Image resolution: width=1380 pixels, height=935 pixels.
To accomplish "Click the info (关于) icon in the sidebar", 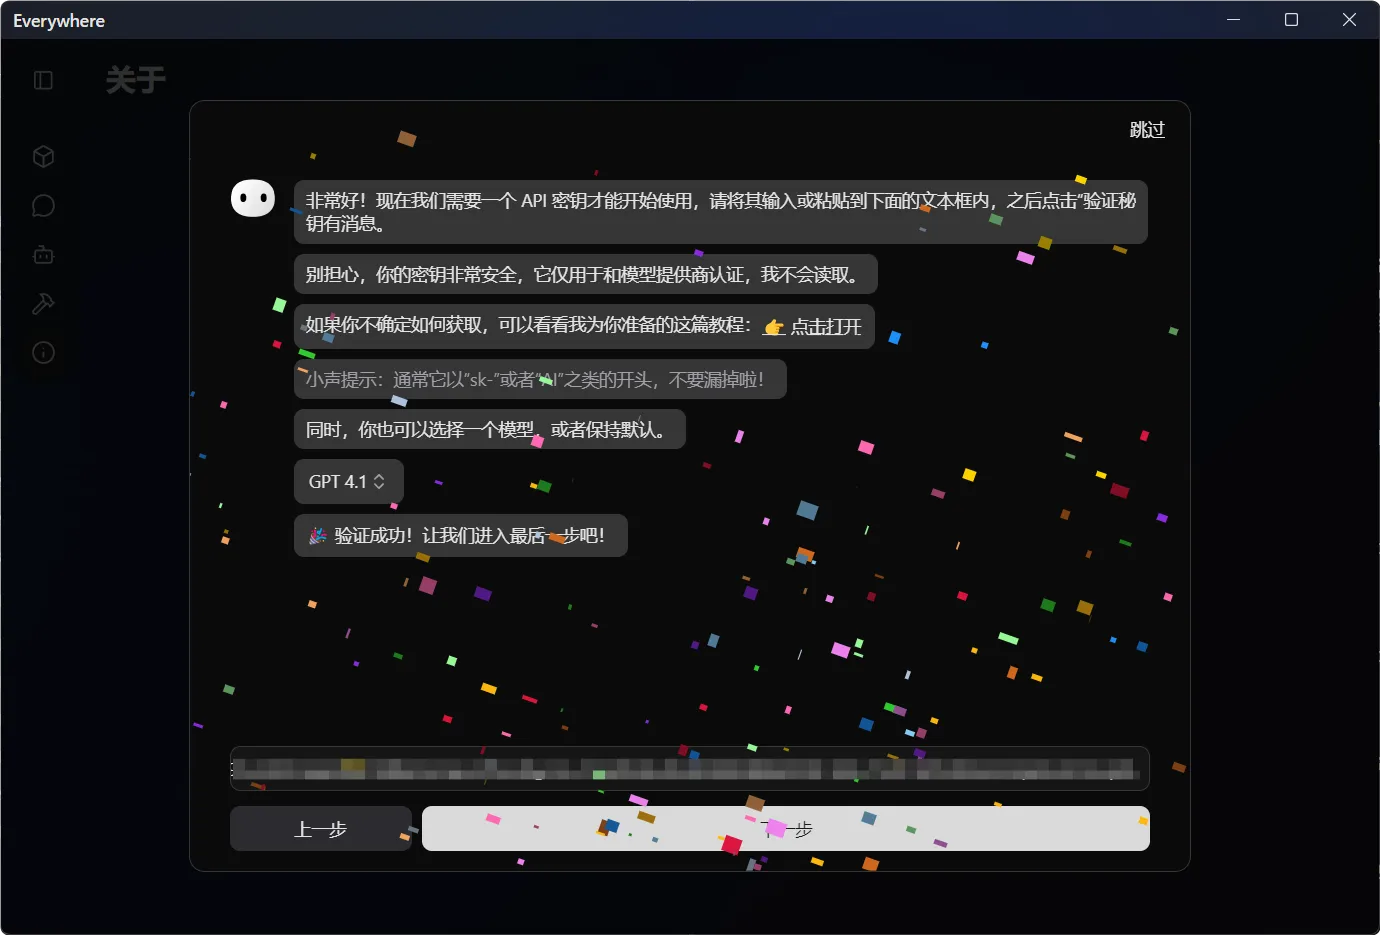I will pyautogui.click(x=43, y=353).
